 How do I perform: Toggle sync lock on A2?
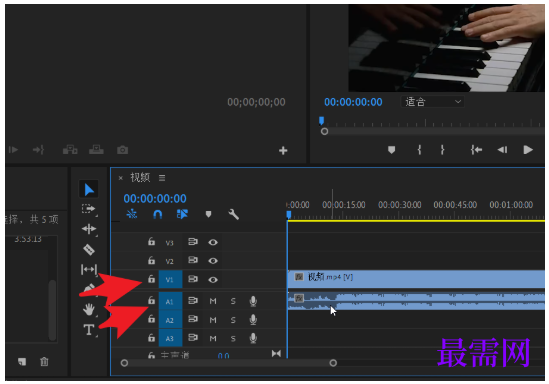coord(193,319)
